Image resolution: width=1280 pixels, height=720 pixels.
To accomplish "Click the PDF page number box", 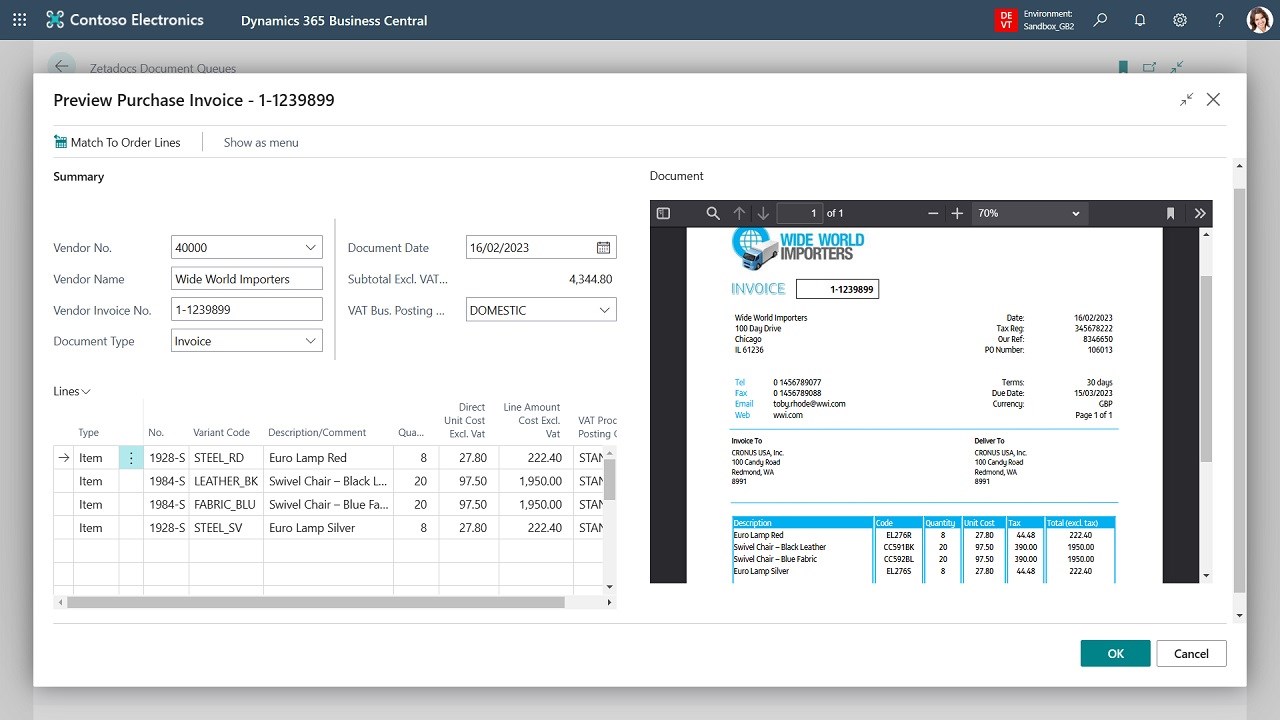I will pos(799,213).
